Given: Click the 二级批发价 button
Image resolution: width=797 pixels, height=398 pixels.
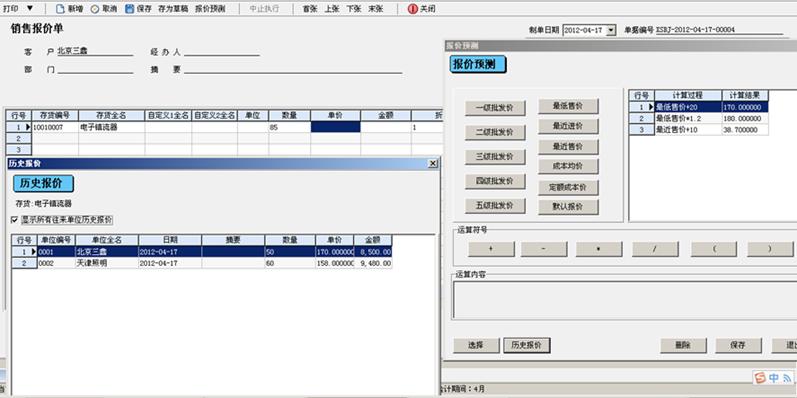Looking at the screenshot, I should (x=495, y=132).
